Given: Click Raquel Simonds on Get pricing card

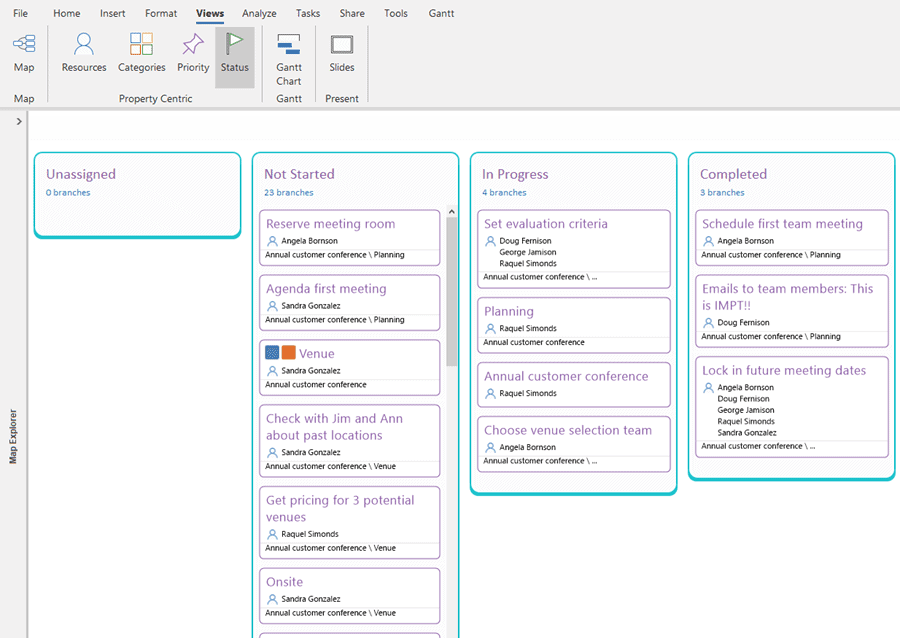Looking at the screenshot, I should [309, 534].
